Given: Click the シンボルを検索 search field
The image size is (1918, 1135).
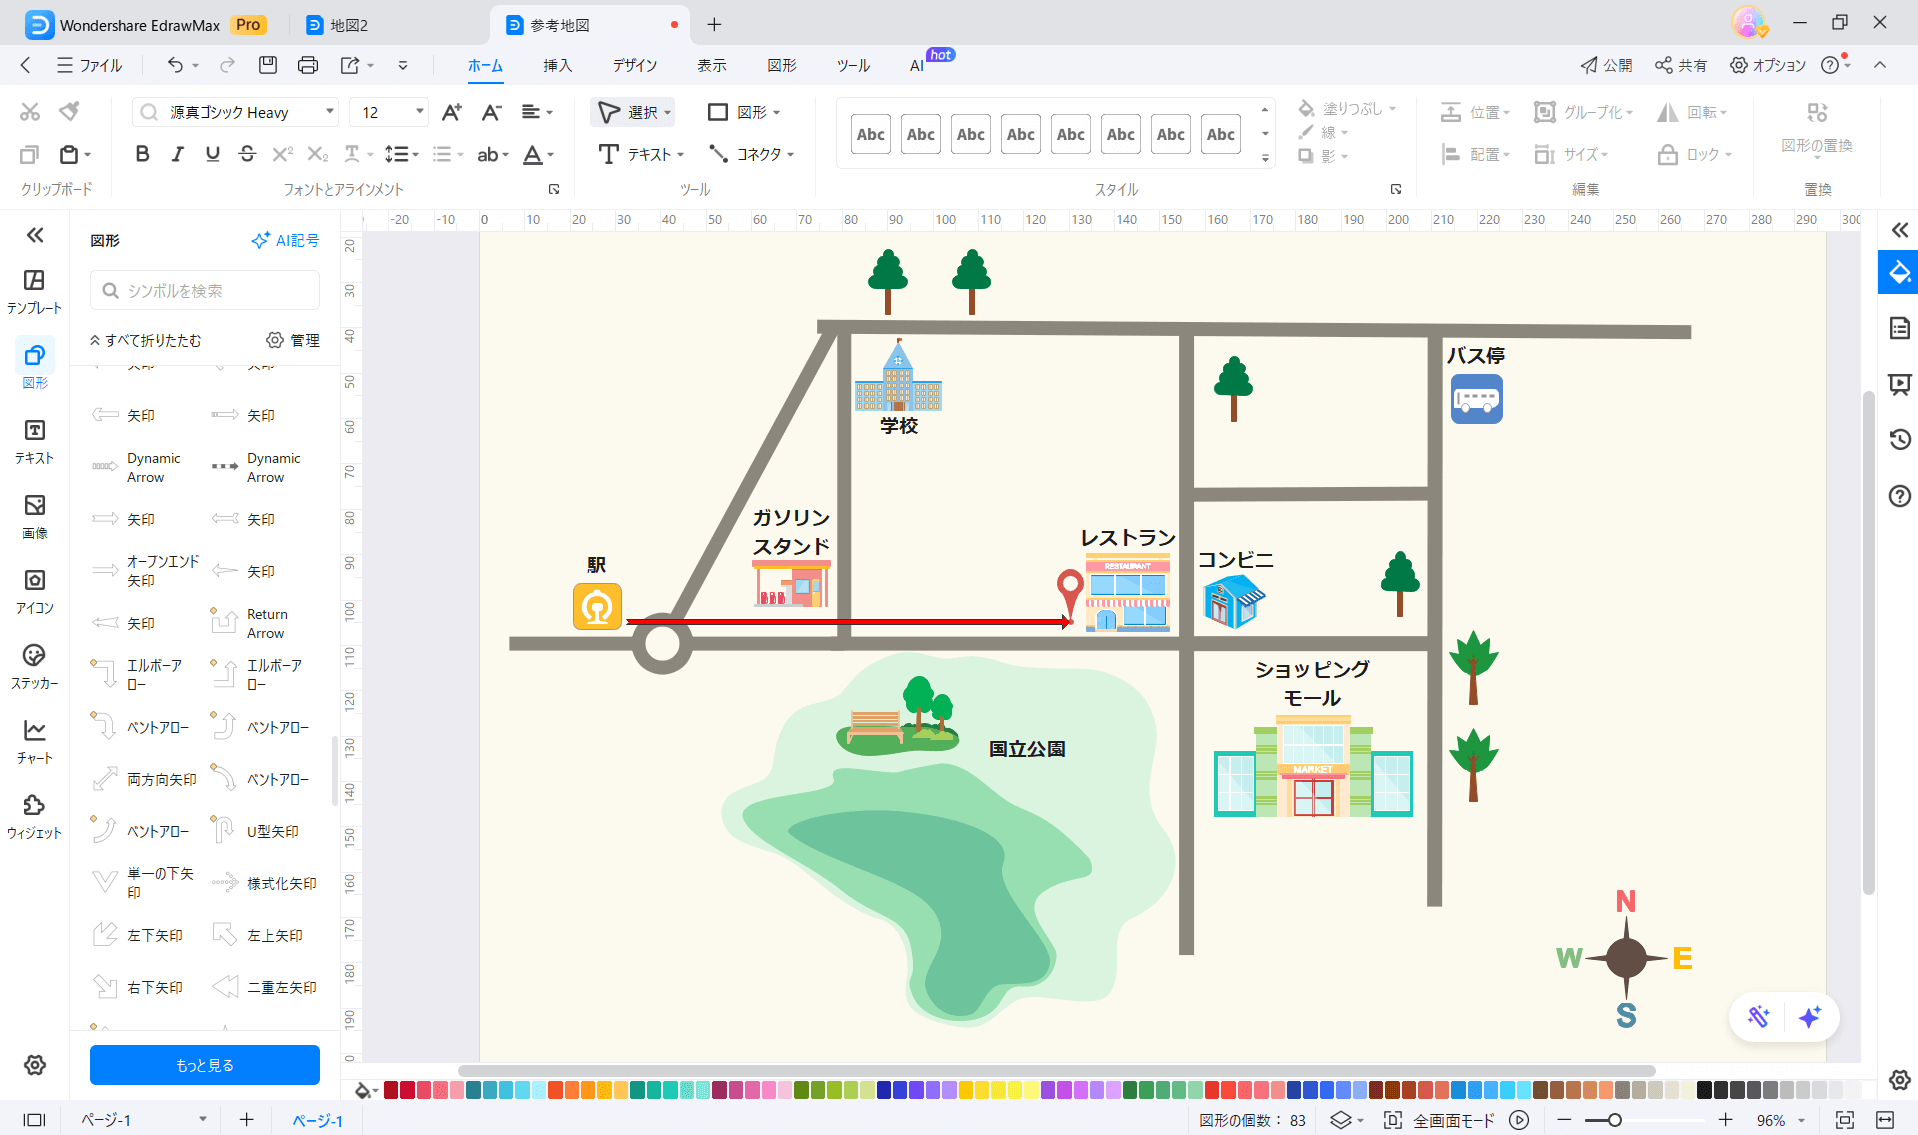Looking at the screenshot, I should 205,291.
